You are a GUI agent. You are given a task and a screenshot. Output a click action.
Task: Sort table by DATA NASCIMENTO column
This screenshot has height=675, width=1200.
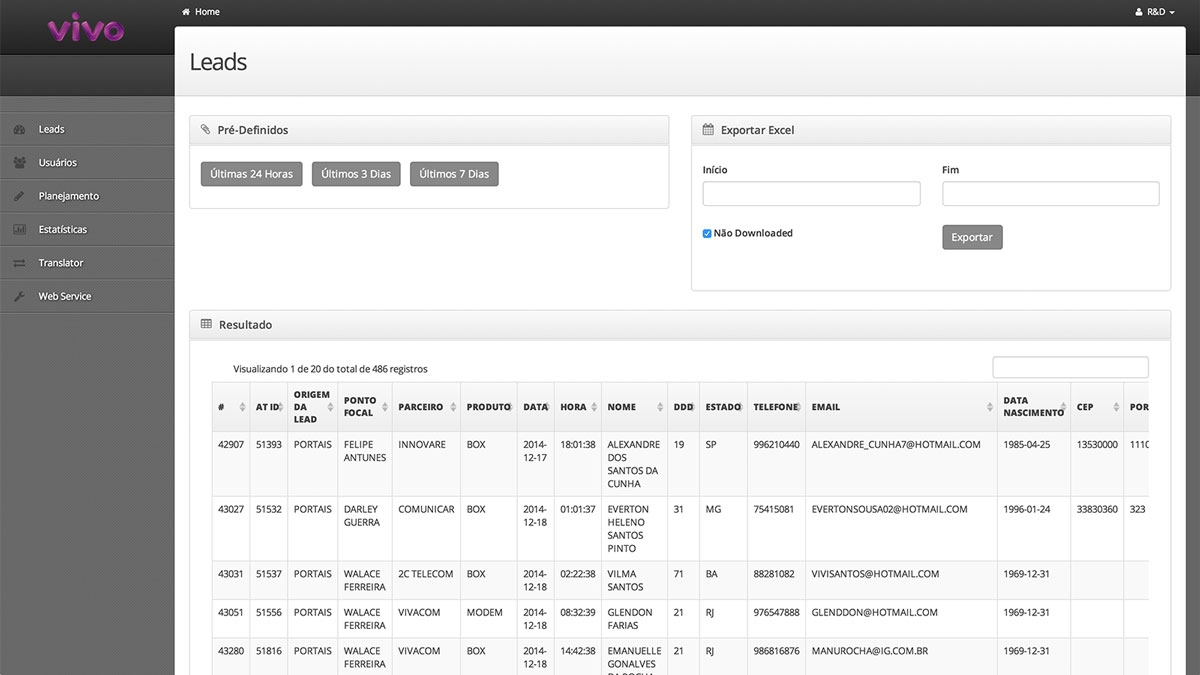[x=1034, y=407]
